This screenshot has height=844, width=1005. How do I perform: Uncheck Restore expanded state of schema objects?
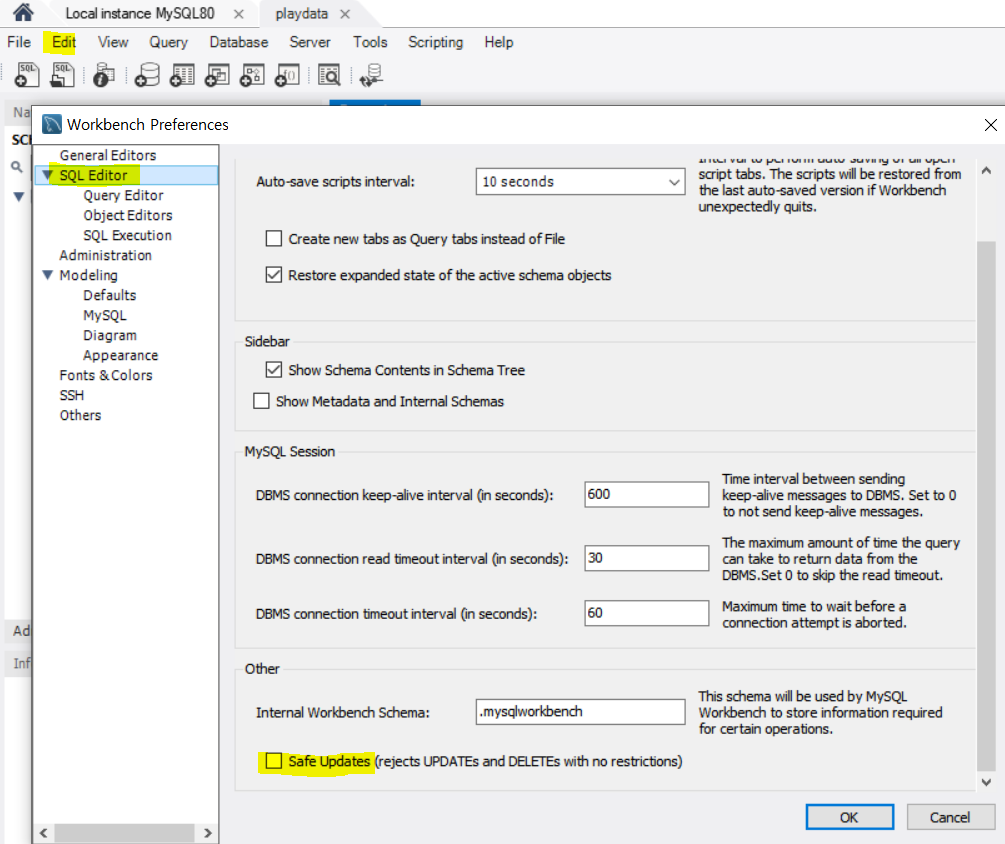pos(274,275)
